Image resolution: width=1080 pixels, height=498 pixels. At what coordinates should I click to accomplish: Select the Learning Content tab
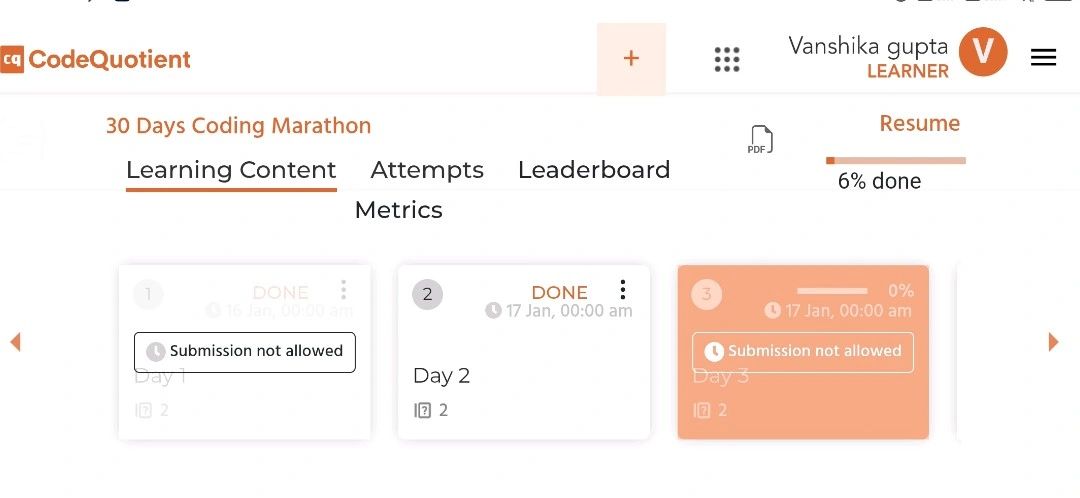click(231, 170)
